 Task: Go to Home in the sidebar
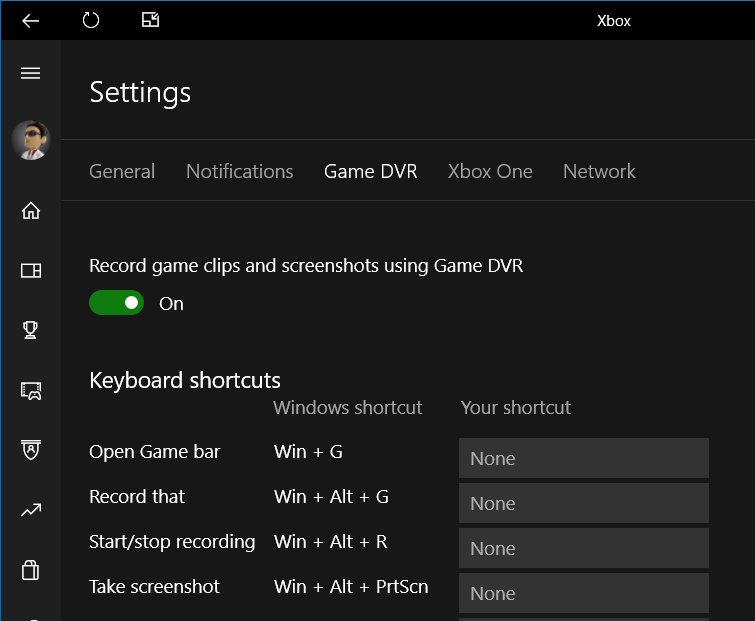(x=31, y=210)
